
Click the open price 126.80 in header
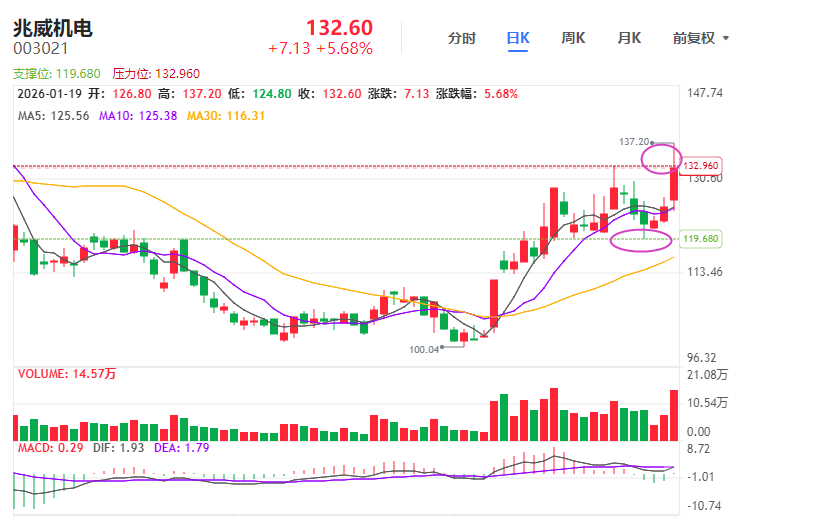[x=132, y=94]
